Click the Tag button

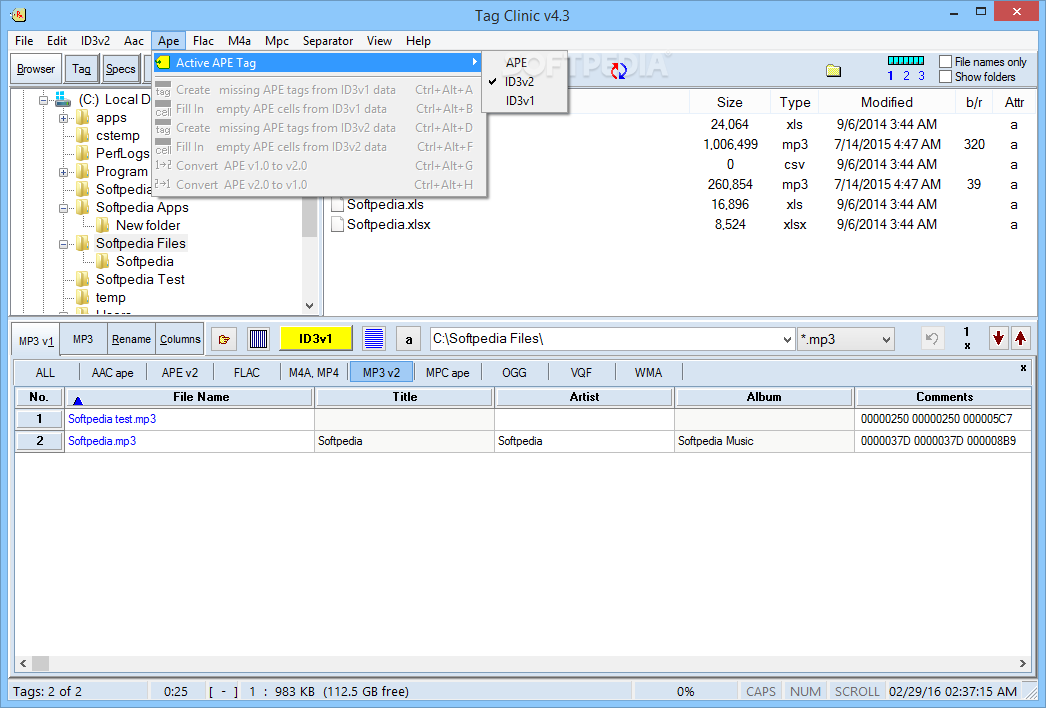coord(81,69)
